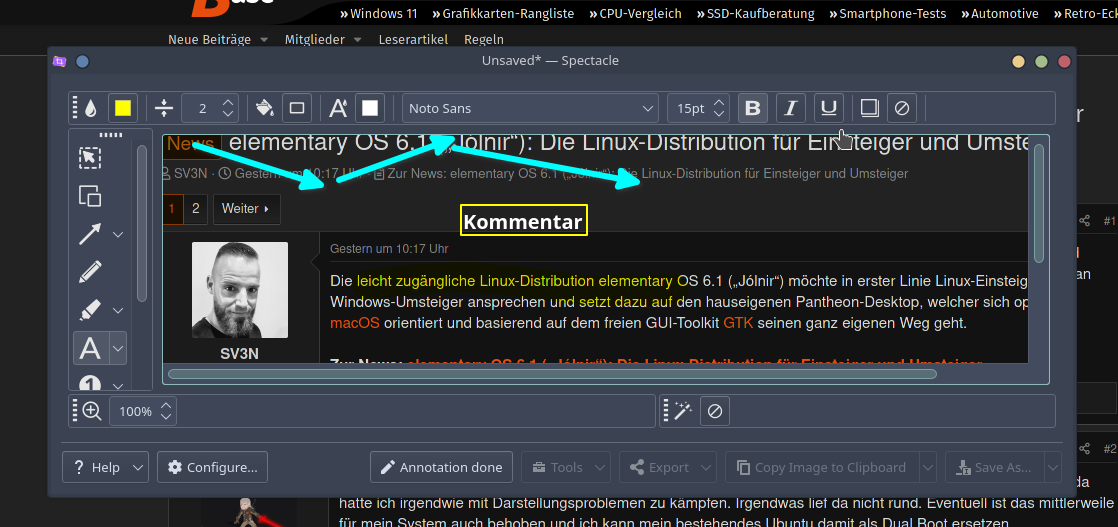Expand the Text tool options chevron
This screenshot has width=1118, height=527.
[x=118, y=349]
